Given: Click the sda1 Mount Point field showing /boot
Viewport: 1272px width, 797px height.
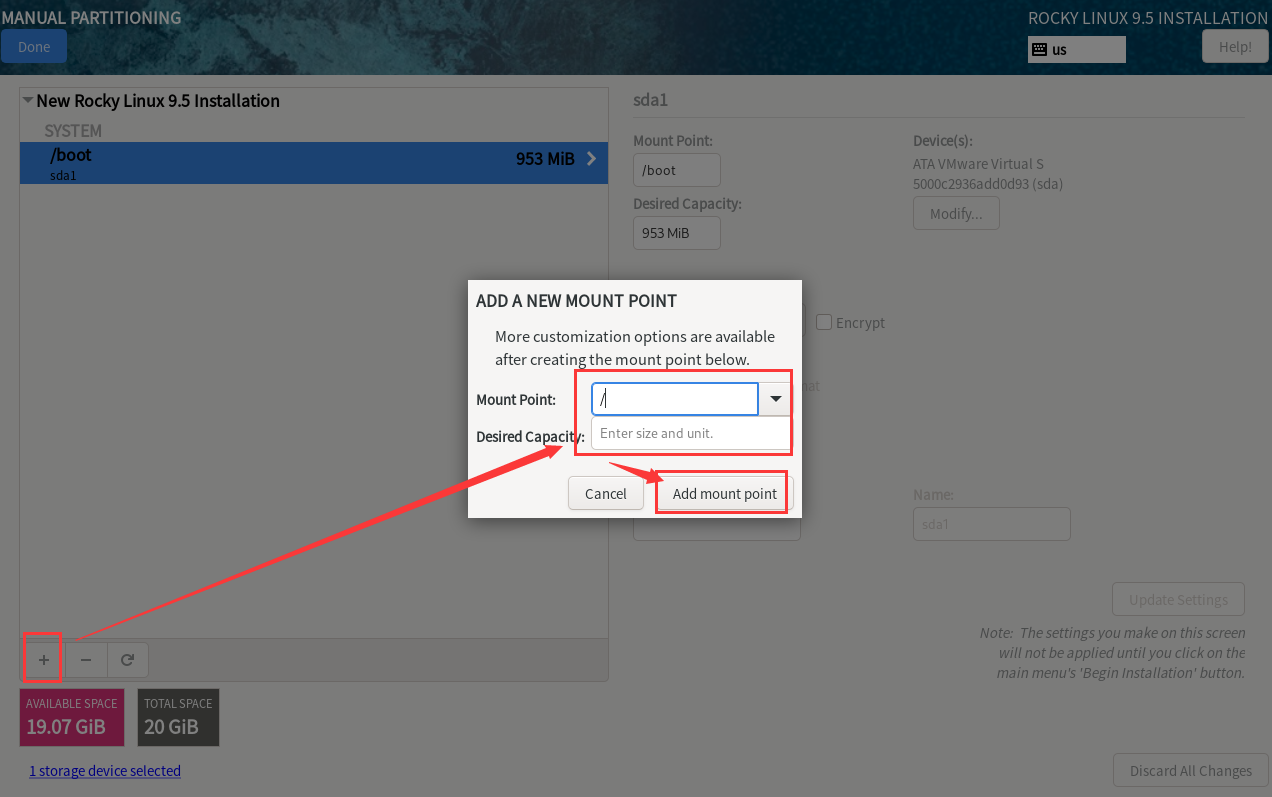Looking at the screenshot, I should [677, 170].
